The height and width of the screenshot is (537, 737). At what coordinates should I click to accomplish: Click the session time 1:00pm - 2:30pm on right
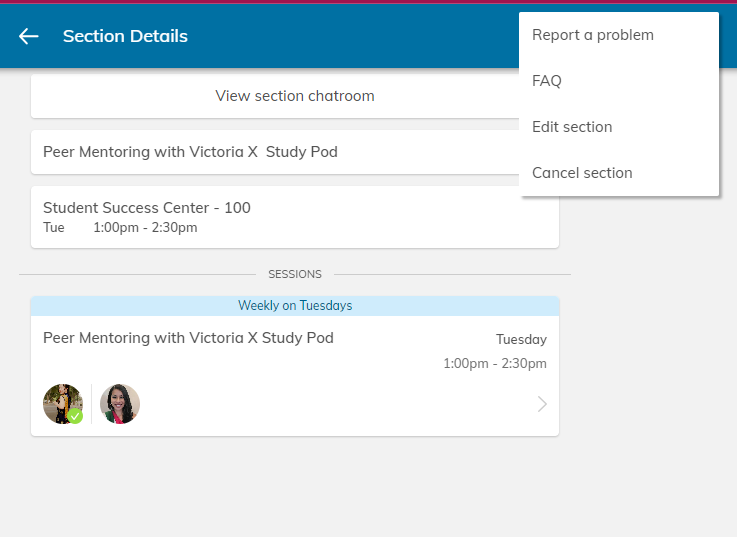tap(495, 364)
